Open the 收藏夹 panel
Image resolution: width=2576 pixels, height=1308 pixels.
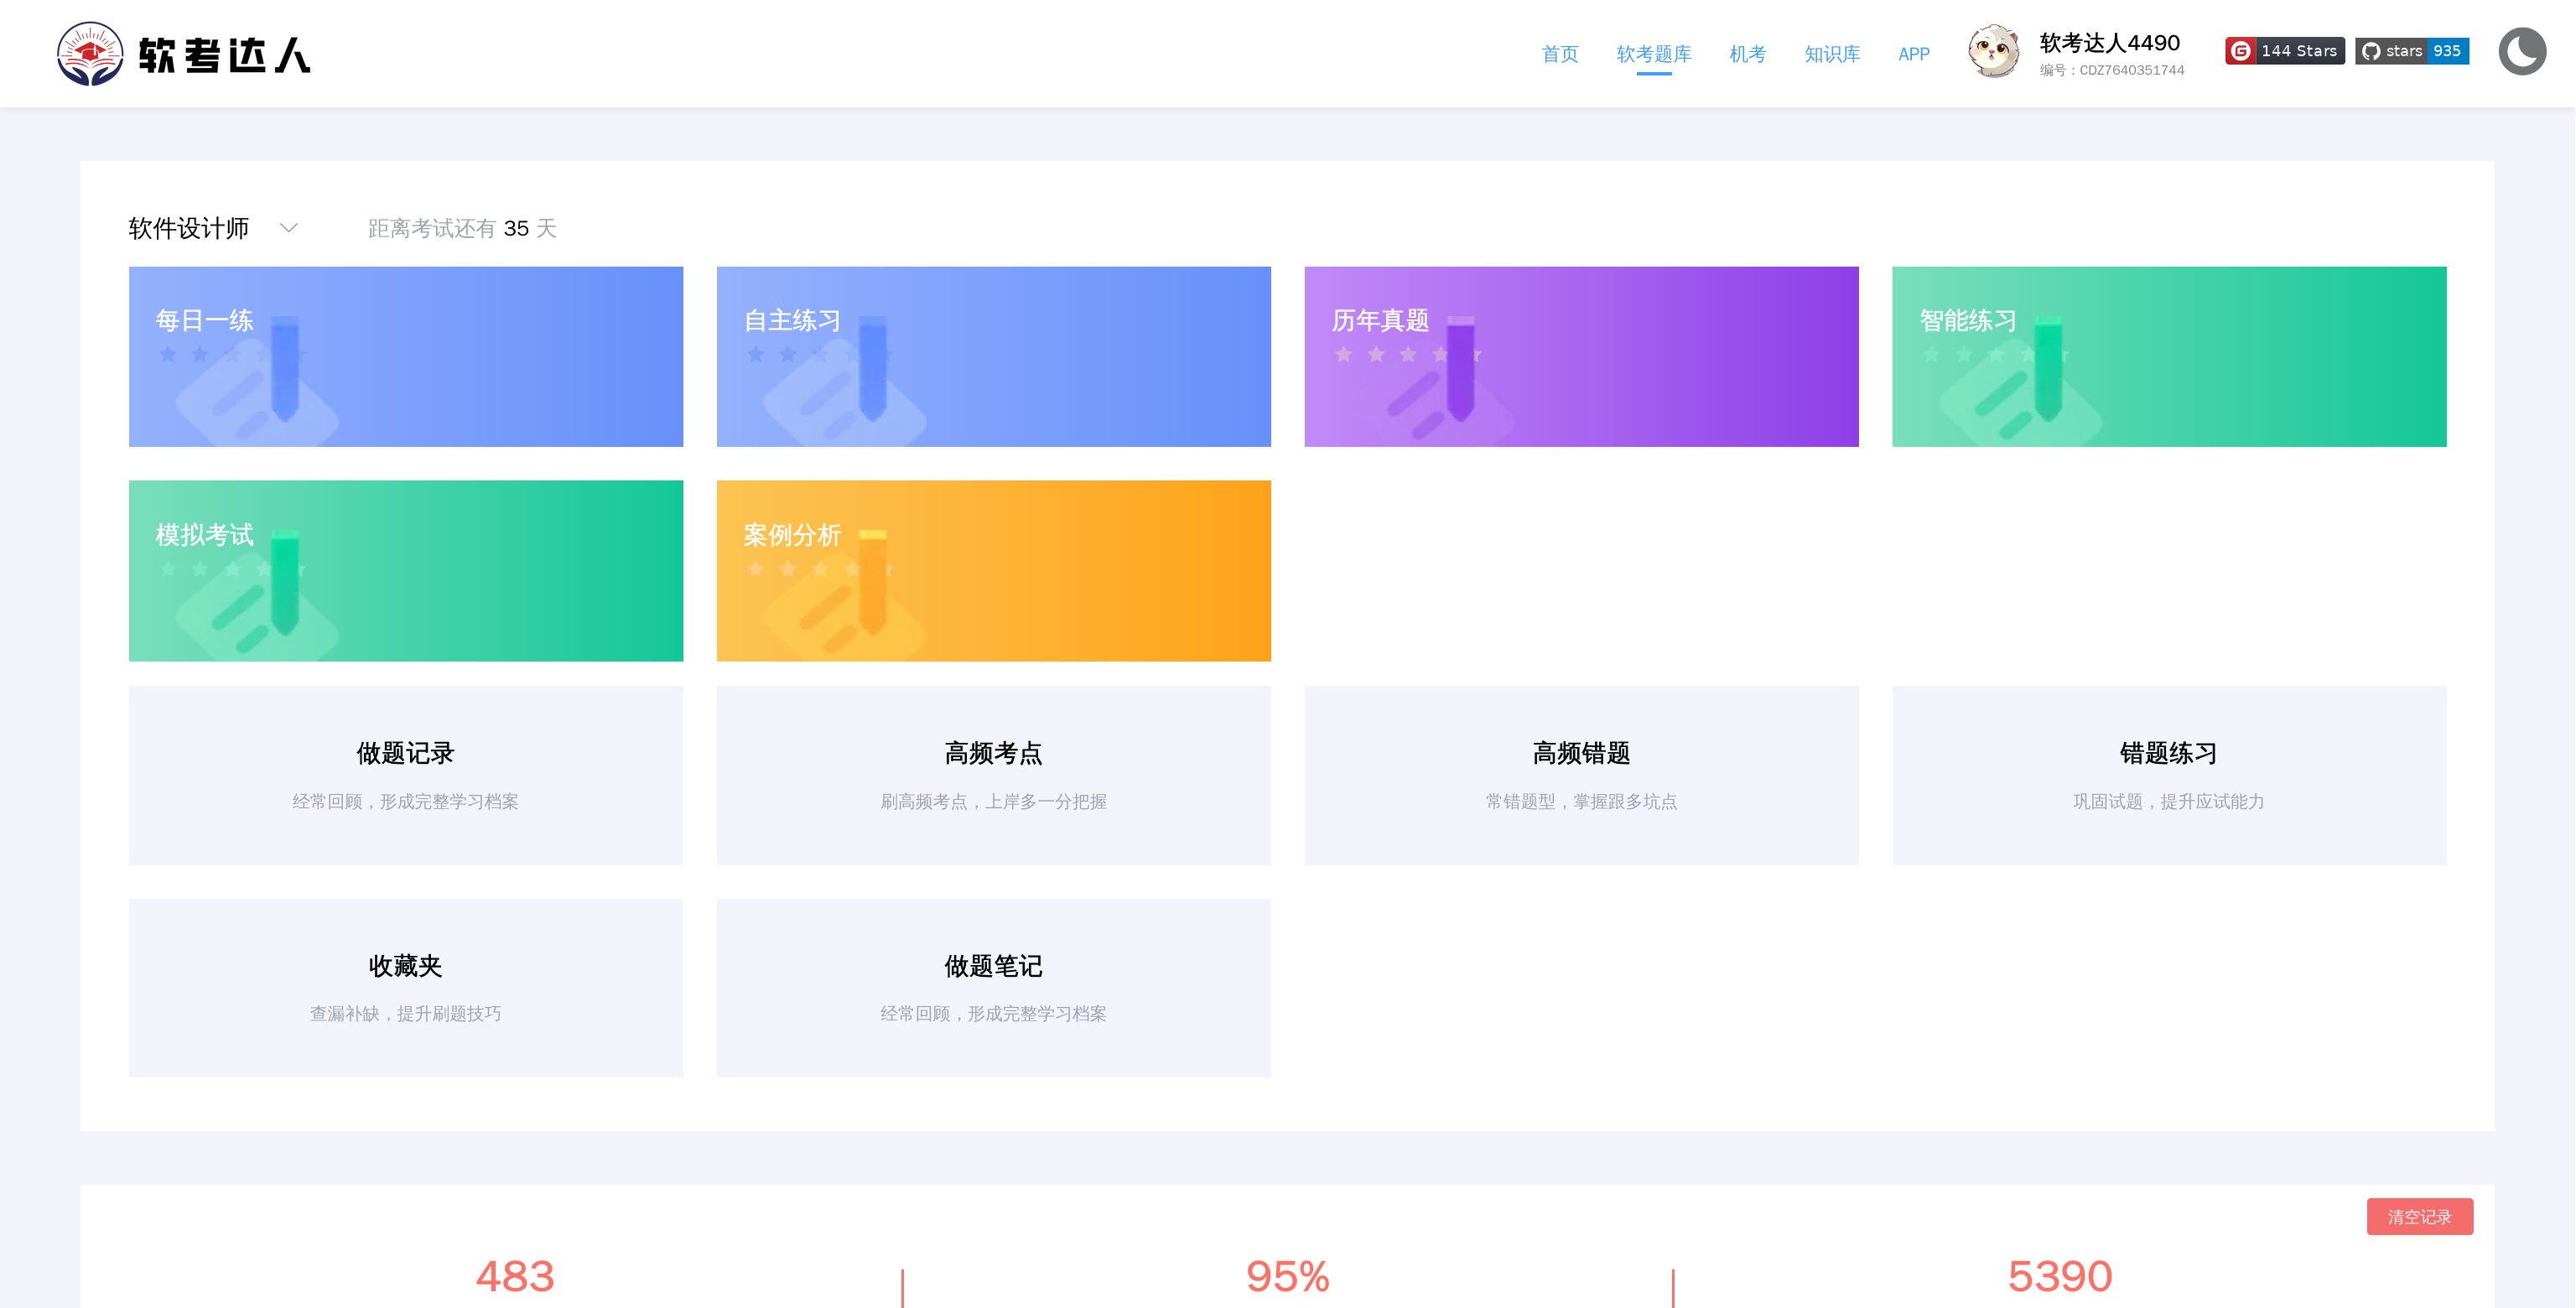[x=405, y=988]
